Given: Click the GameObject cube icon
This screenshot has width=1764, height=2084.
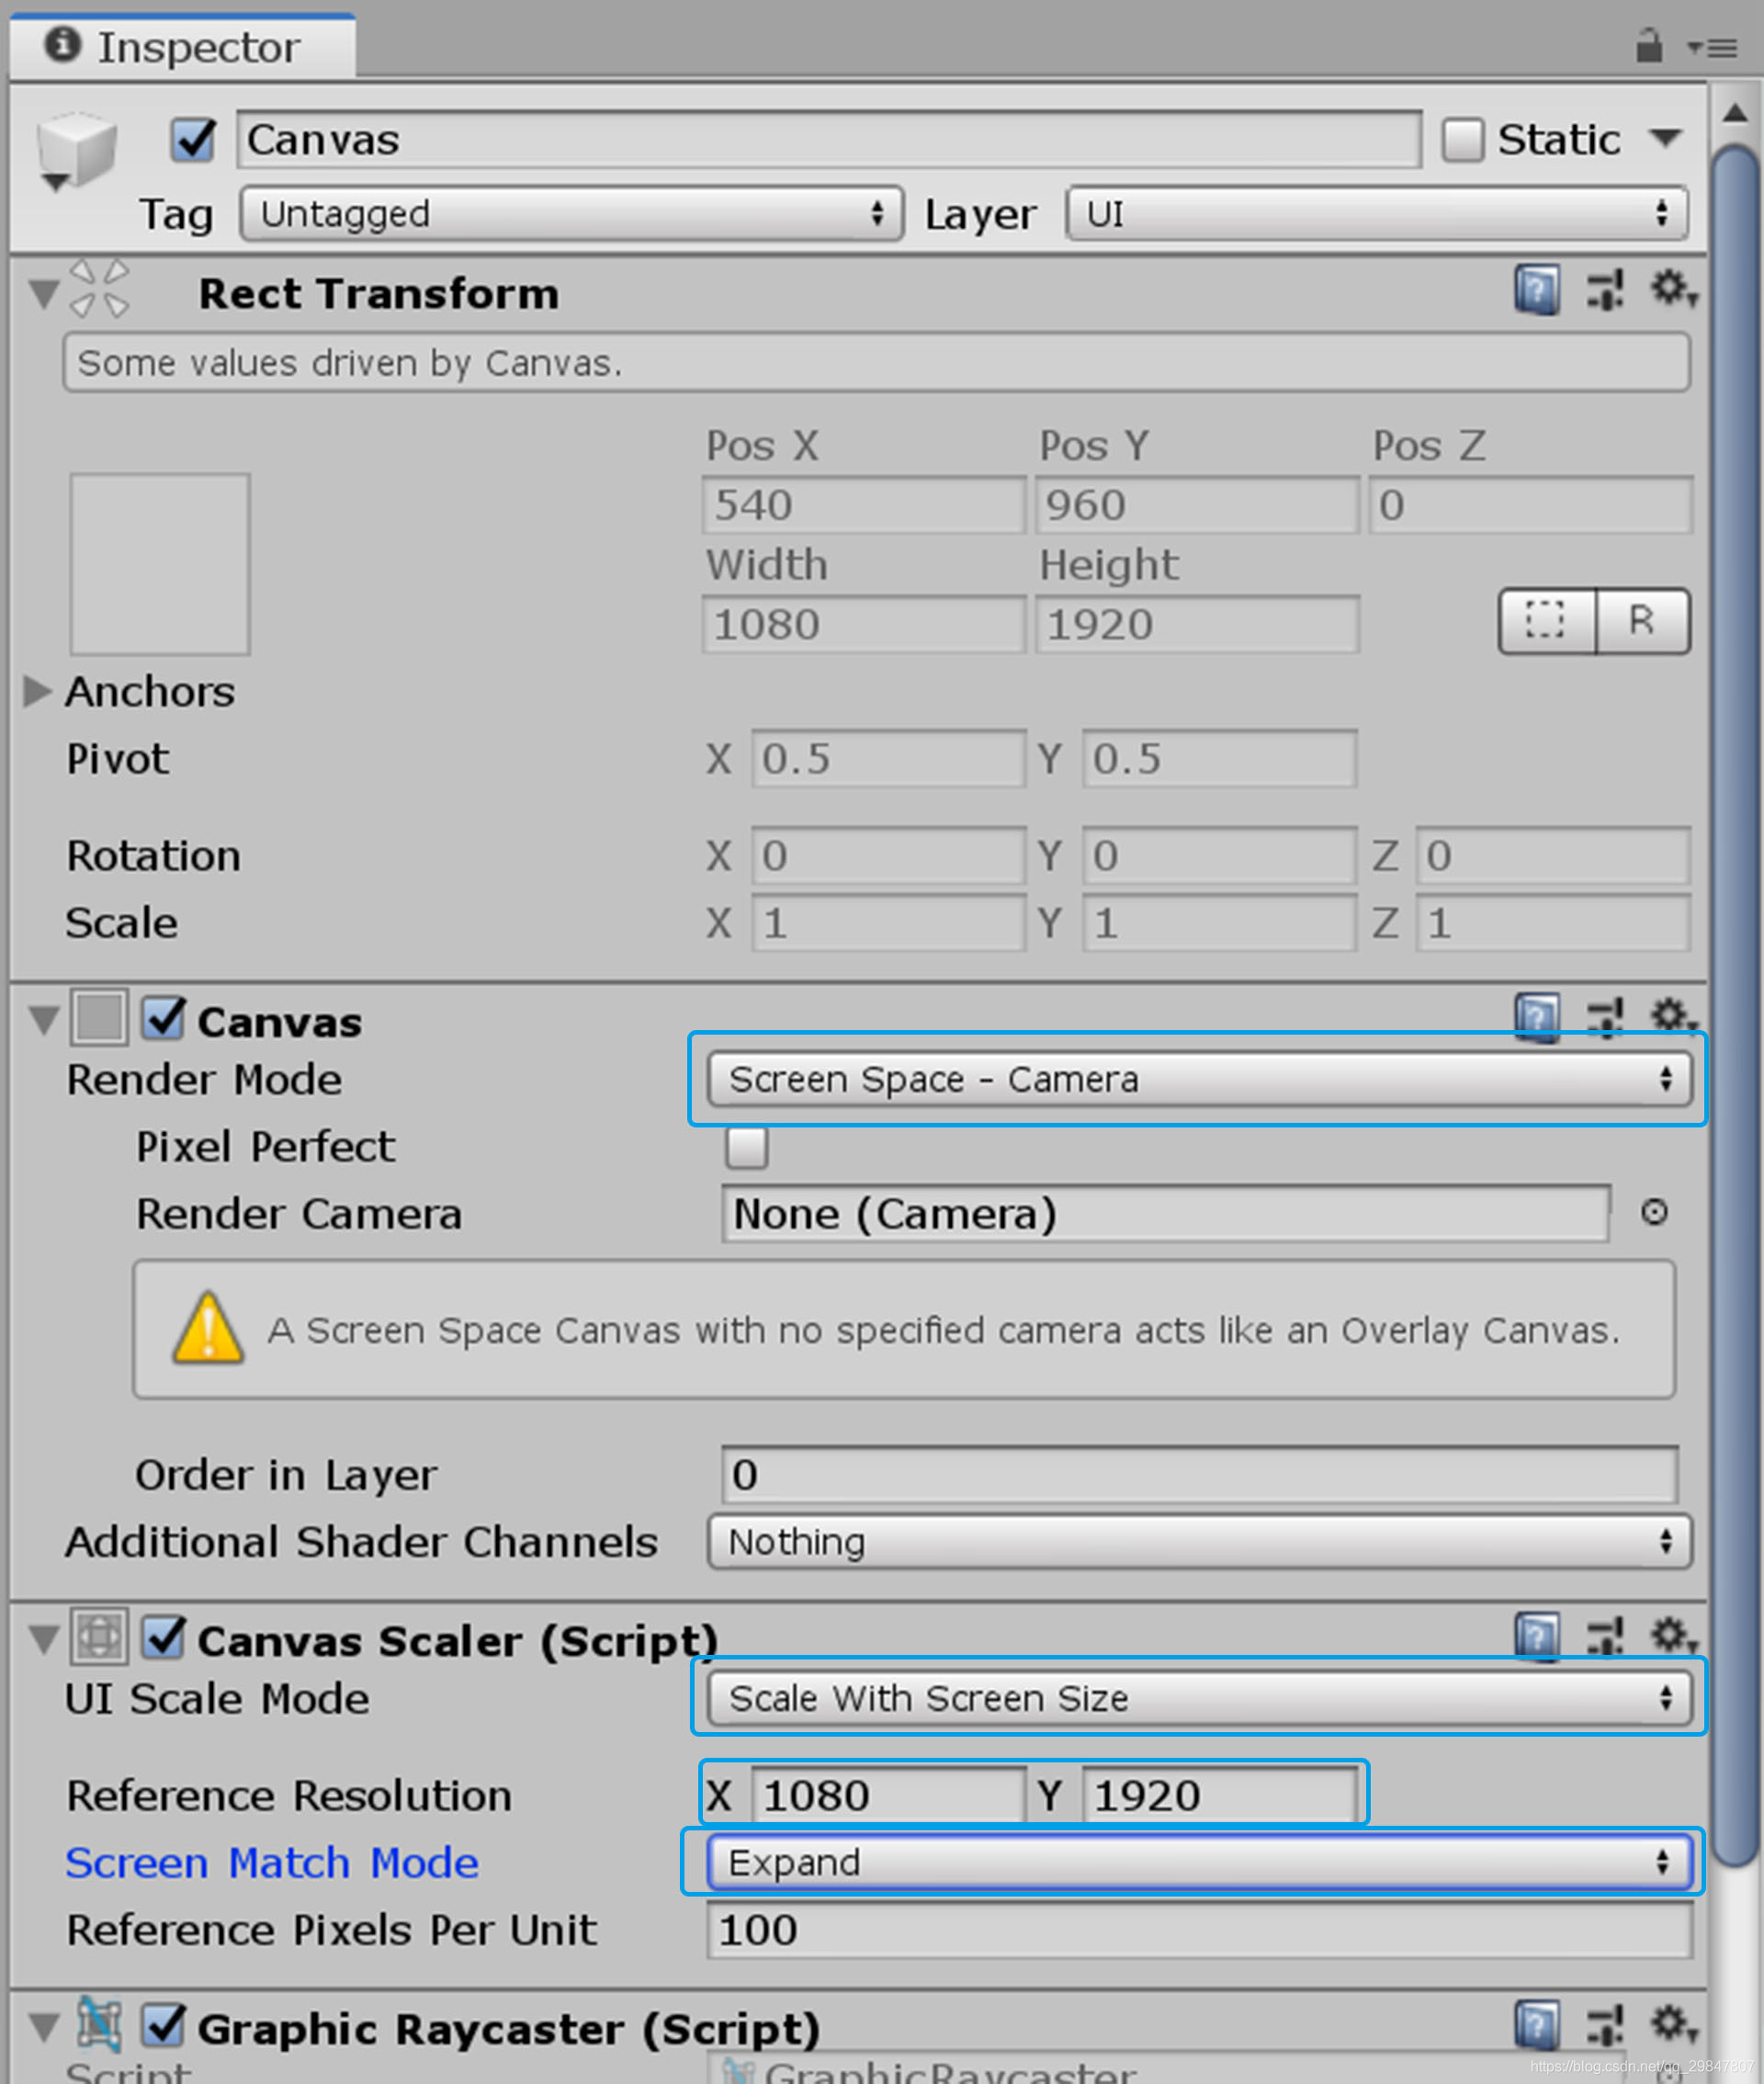Looking at the screenshot, I should [x=75, y=148].
